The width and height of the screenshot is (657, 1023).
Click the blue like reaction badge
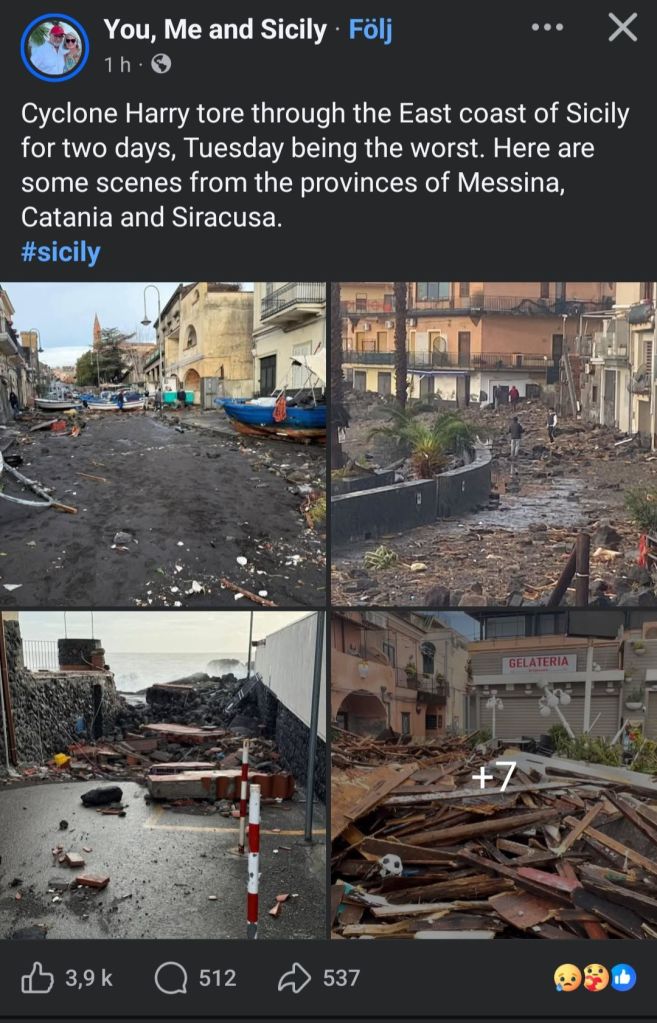point(623,978)
